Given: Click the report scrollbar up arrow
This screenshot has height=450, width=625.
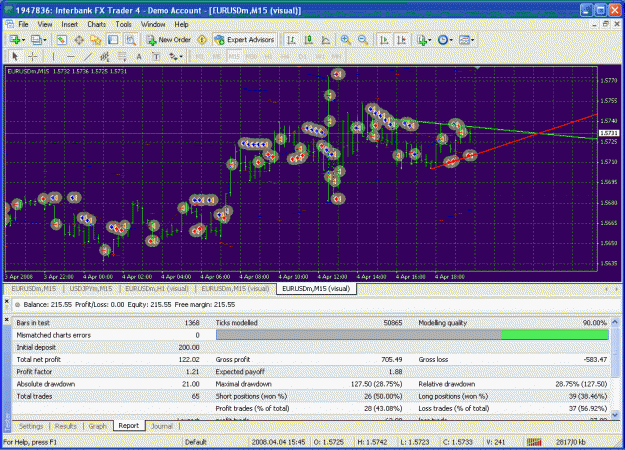Looking at the screenshot, I should click(x=615, y=322).
